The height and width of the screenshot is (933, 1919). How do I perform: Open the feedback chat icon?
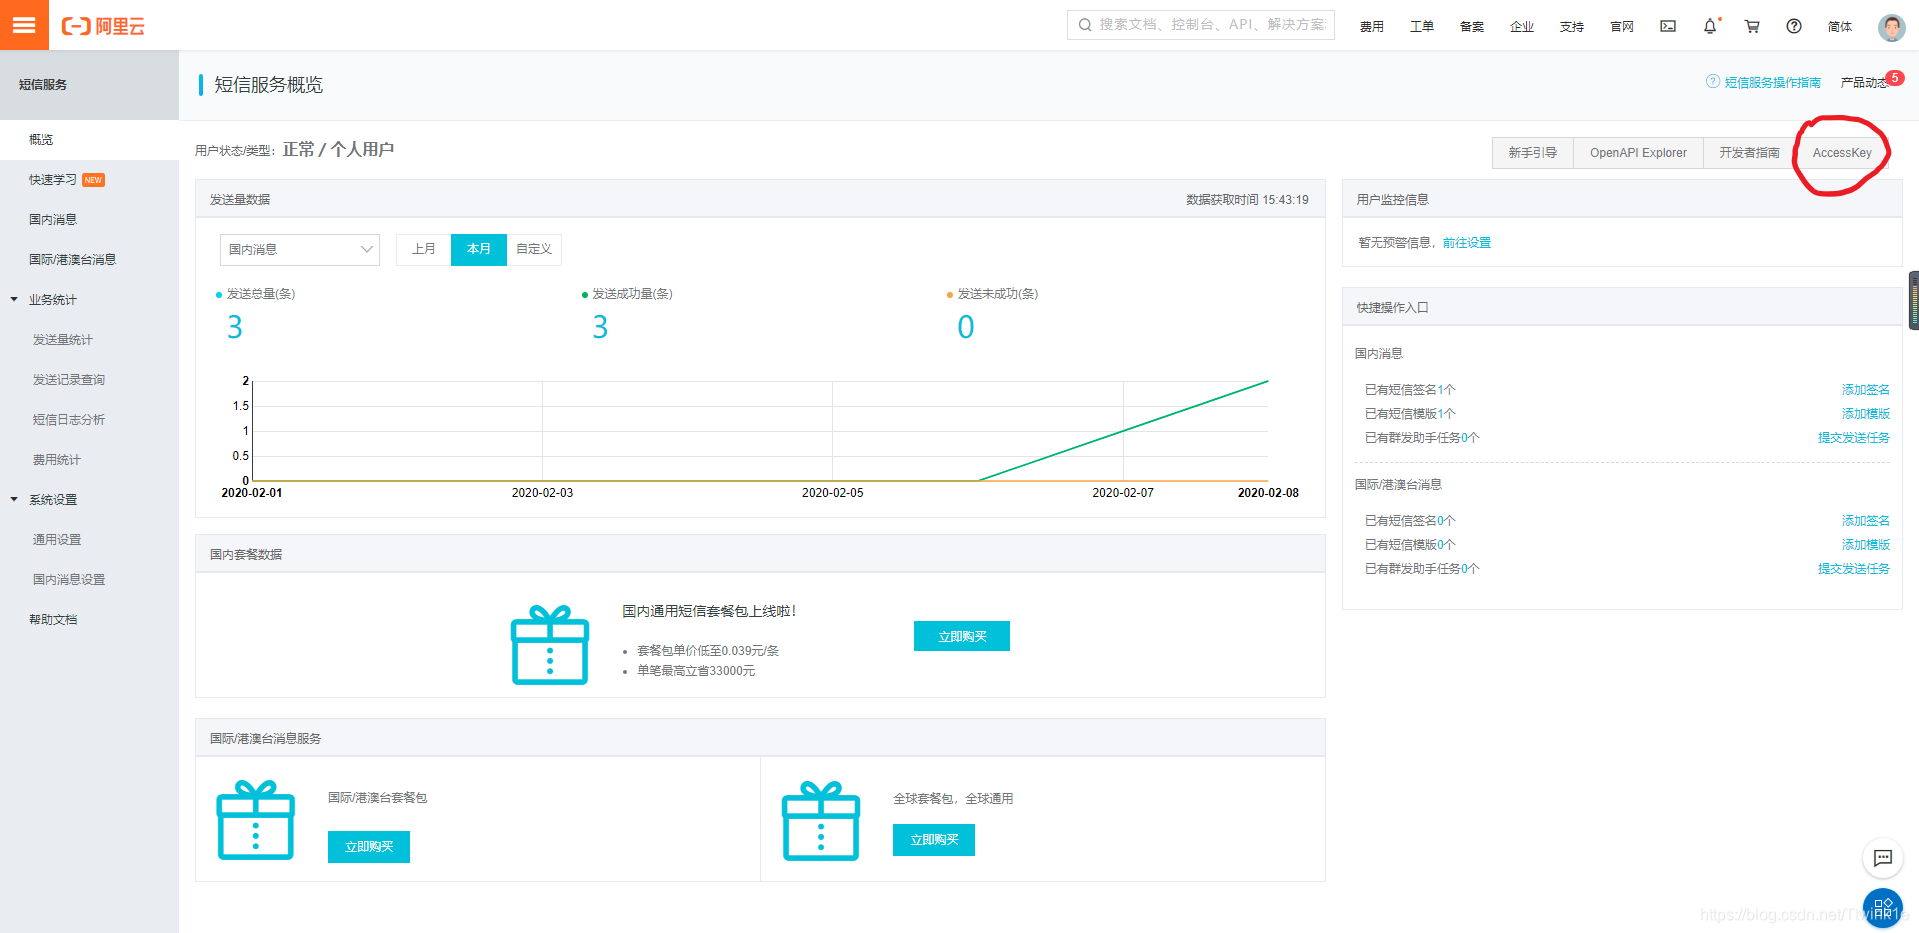[1882, 858]
